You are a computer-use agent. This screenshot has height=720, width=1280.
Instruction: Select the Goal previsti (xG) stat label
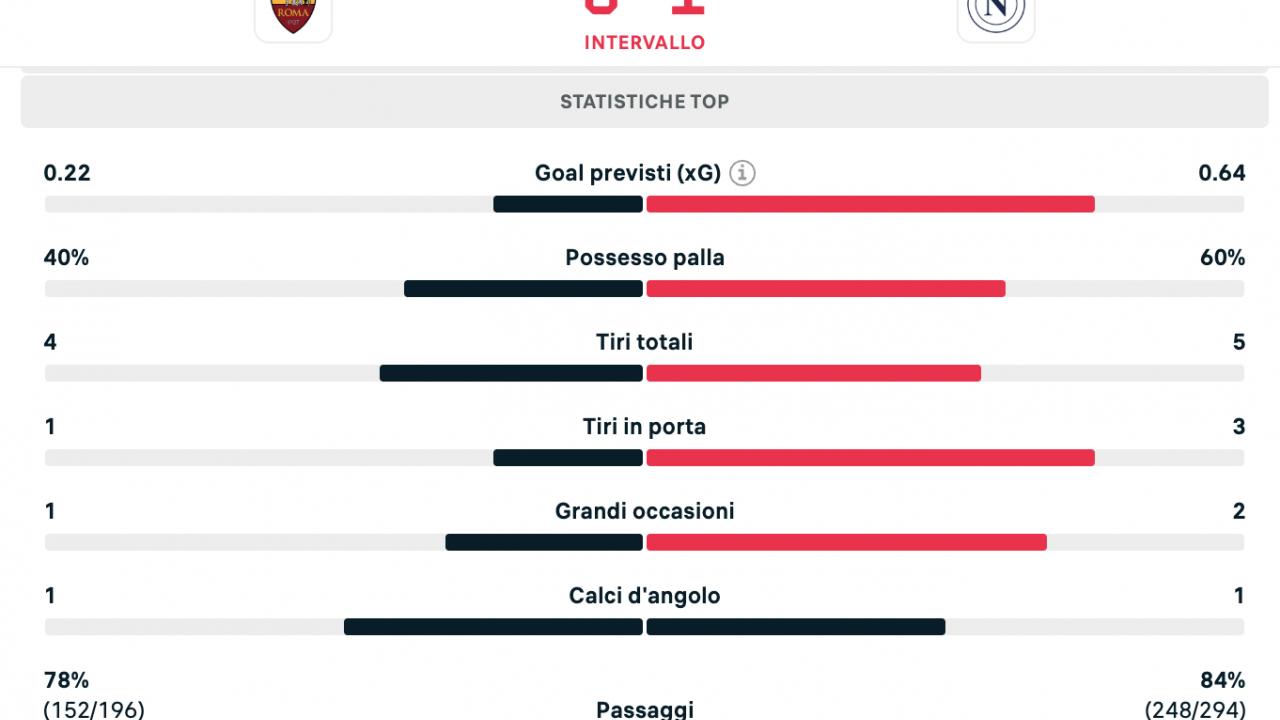point(628,173)
